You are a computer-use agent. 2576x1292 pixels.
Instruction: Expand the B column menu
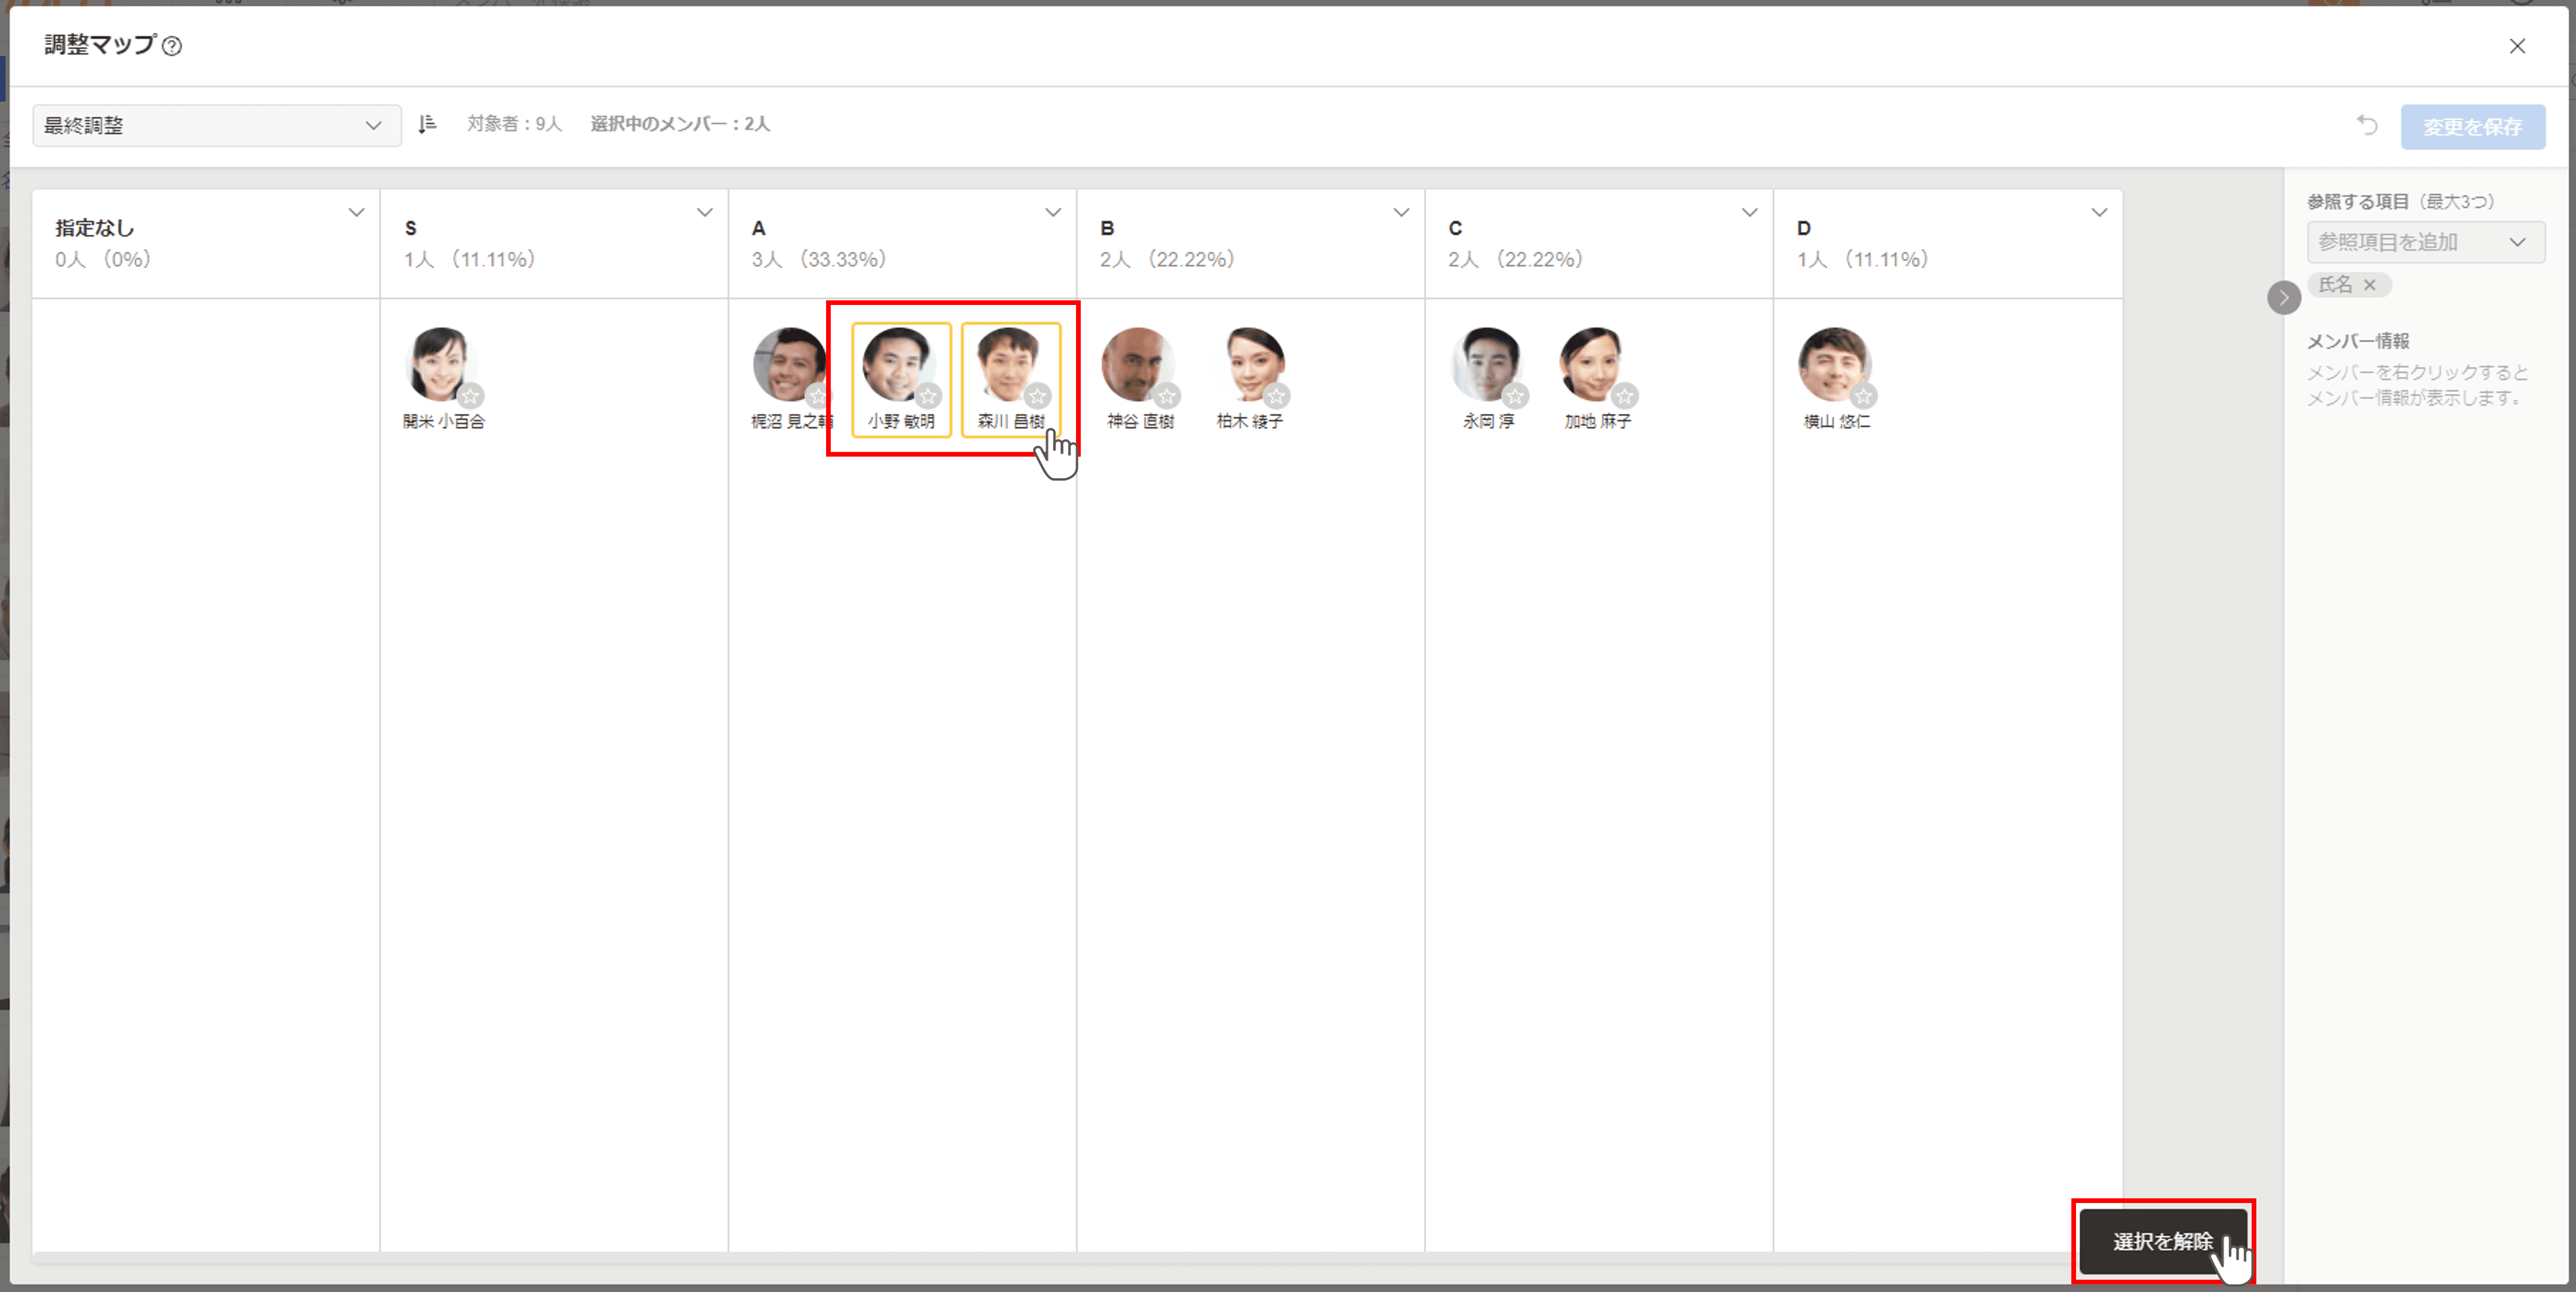(x=1401, y=212)
